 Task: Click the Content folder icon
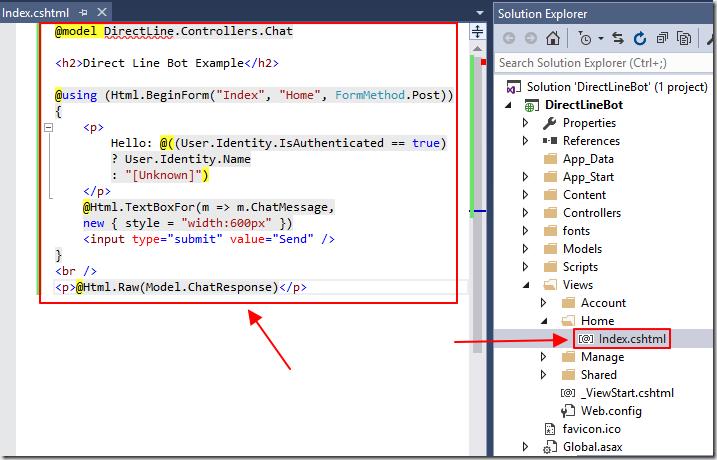click(550, 195)
